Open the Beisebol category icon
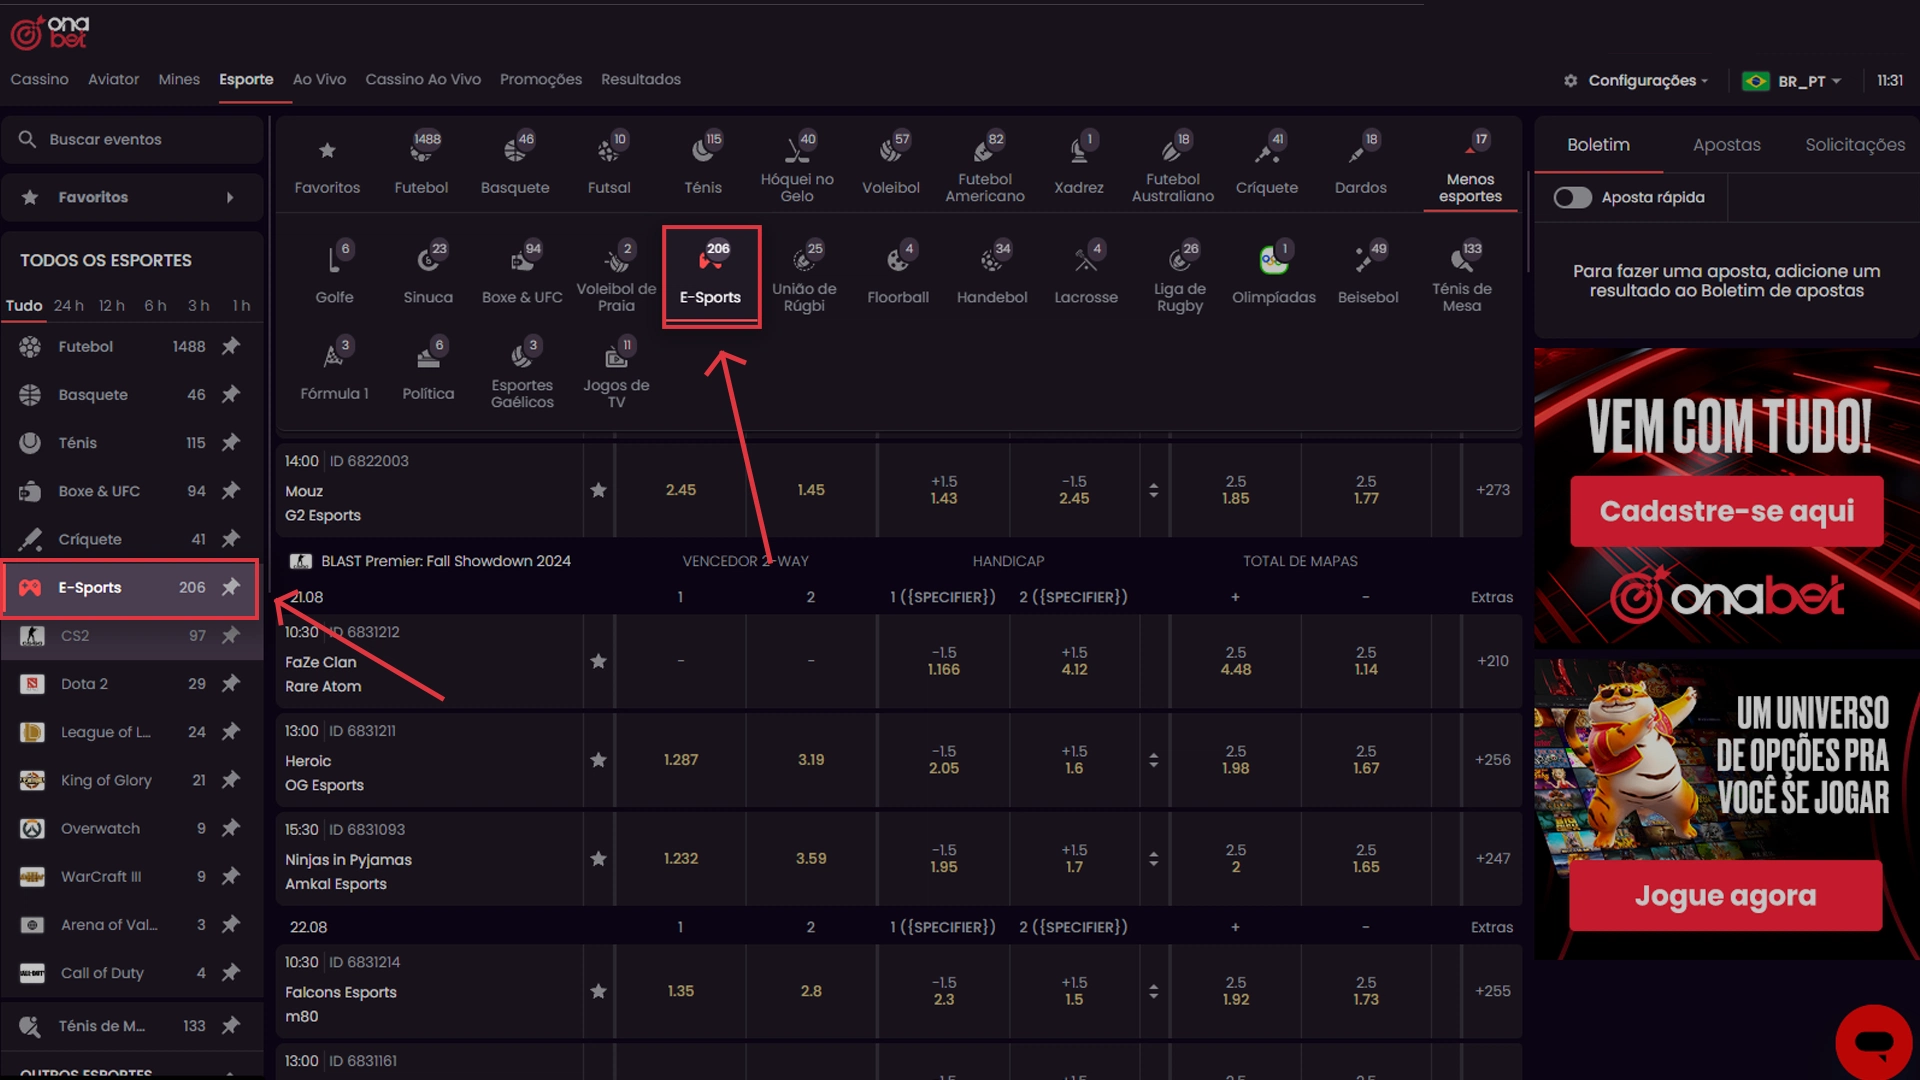 coord(1368,274)
